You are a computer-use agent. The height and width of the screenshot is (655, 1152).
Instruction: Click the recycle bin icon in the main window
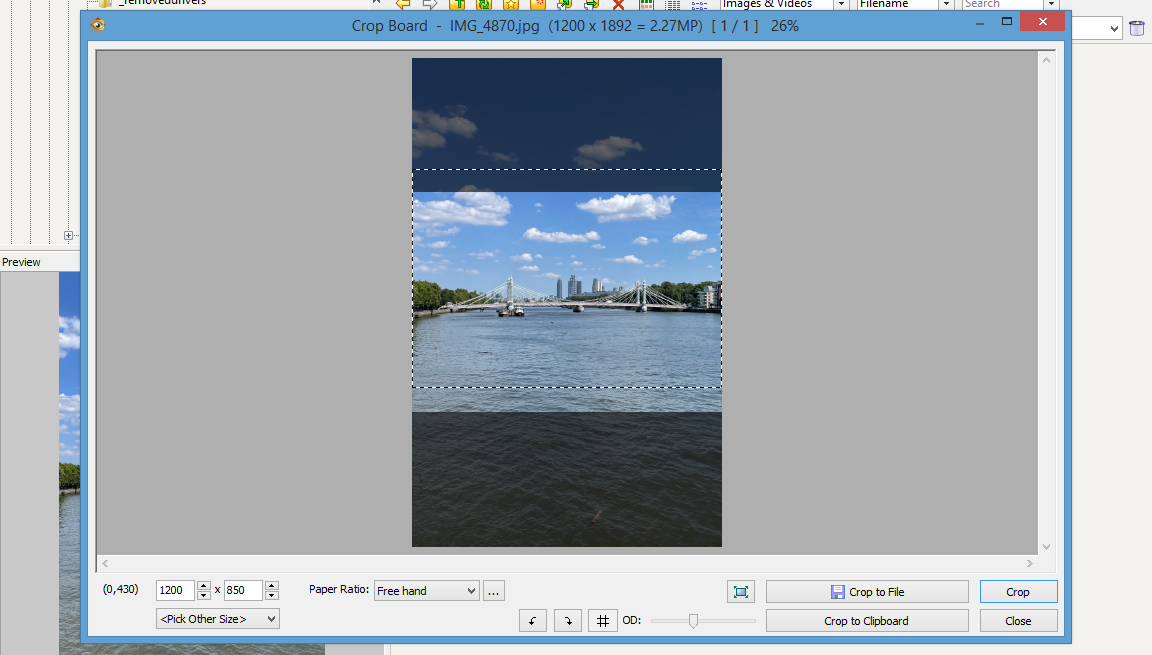[1137, 29]
